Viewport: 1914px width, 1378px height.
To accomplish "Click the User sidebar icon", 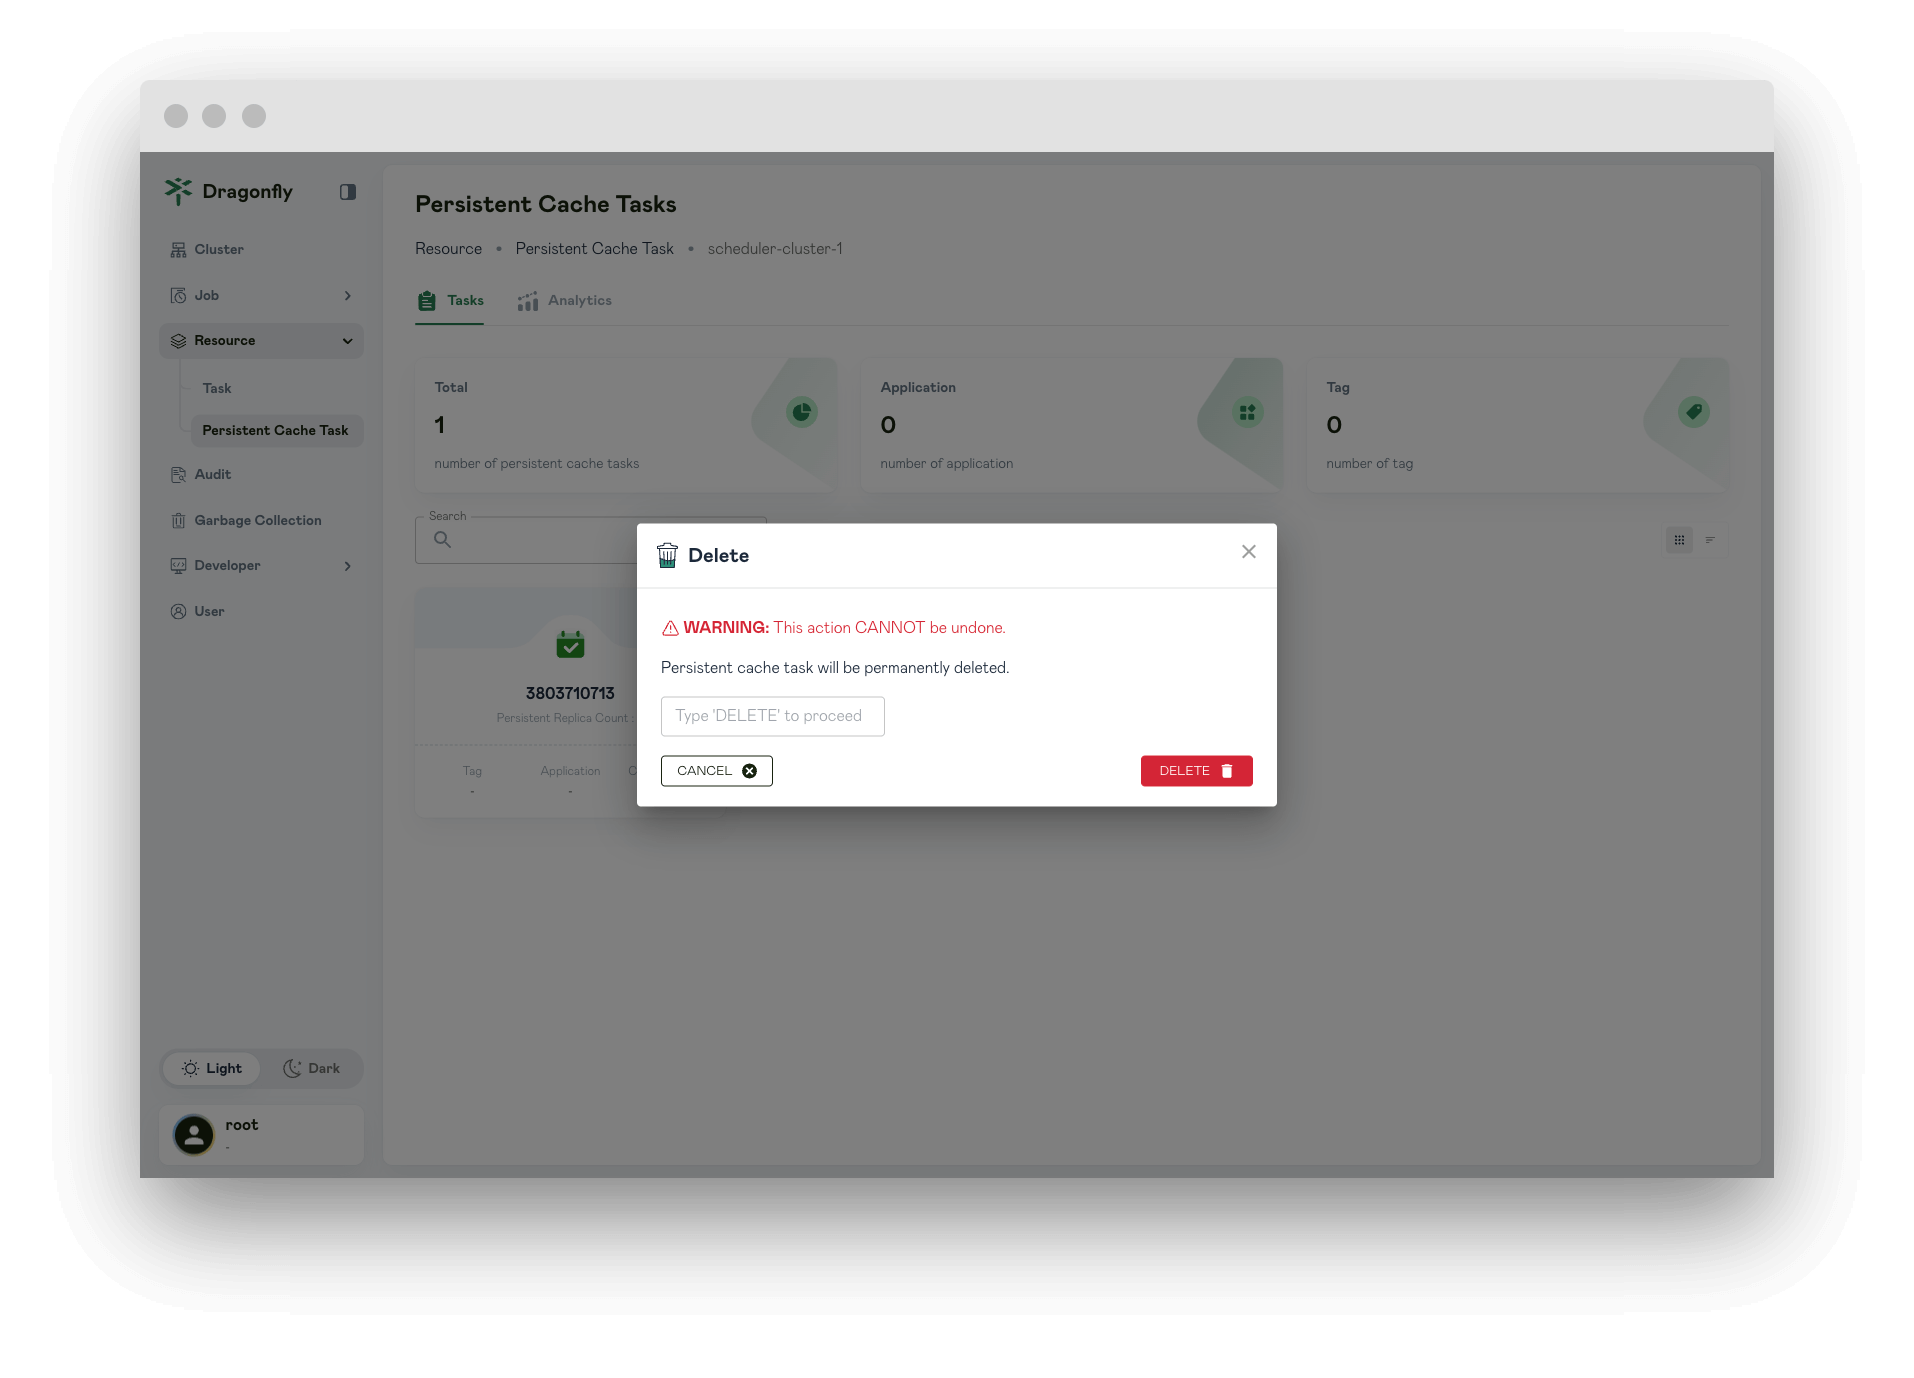I will [177, 611].
